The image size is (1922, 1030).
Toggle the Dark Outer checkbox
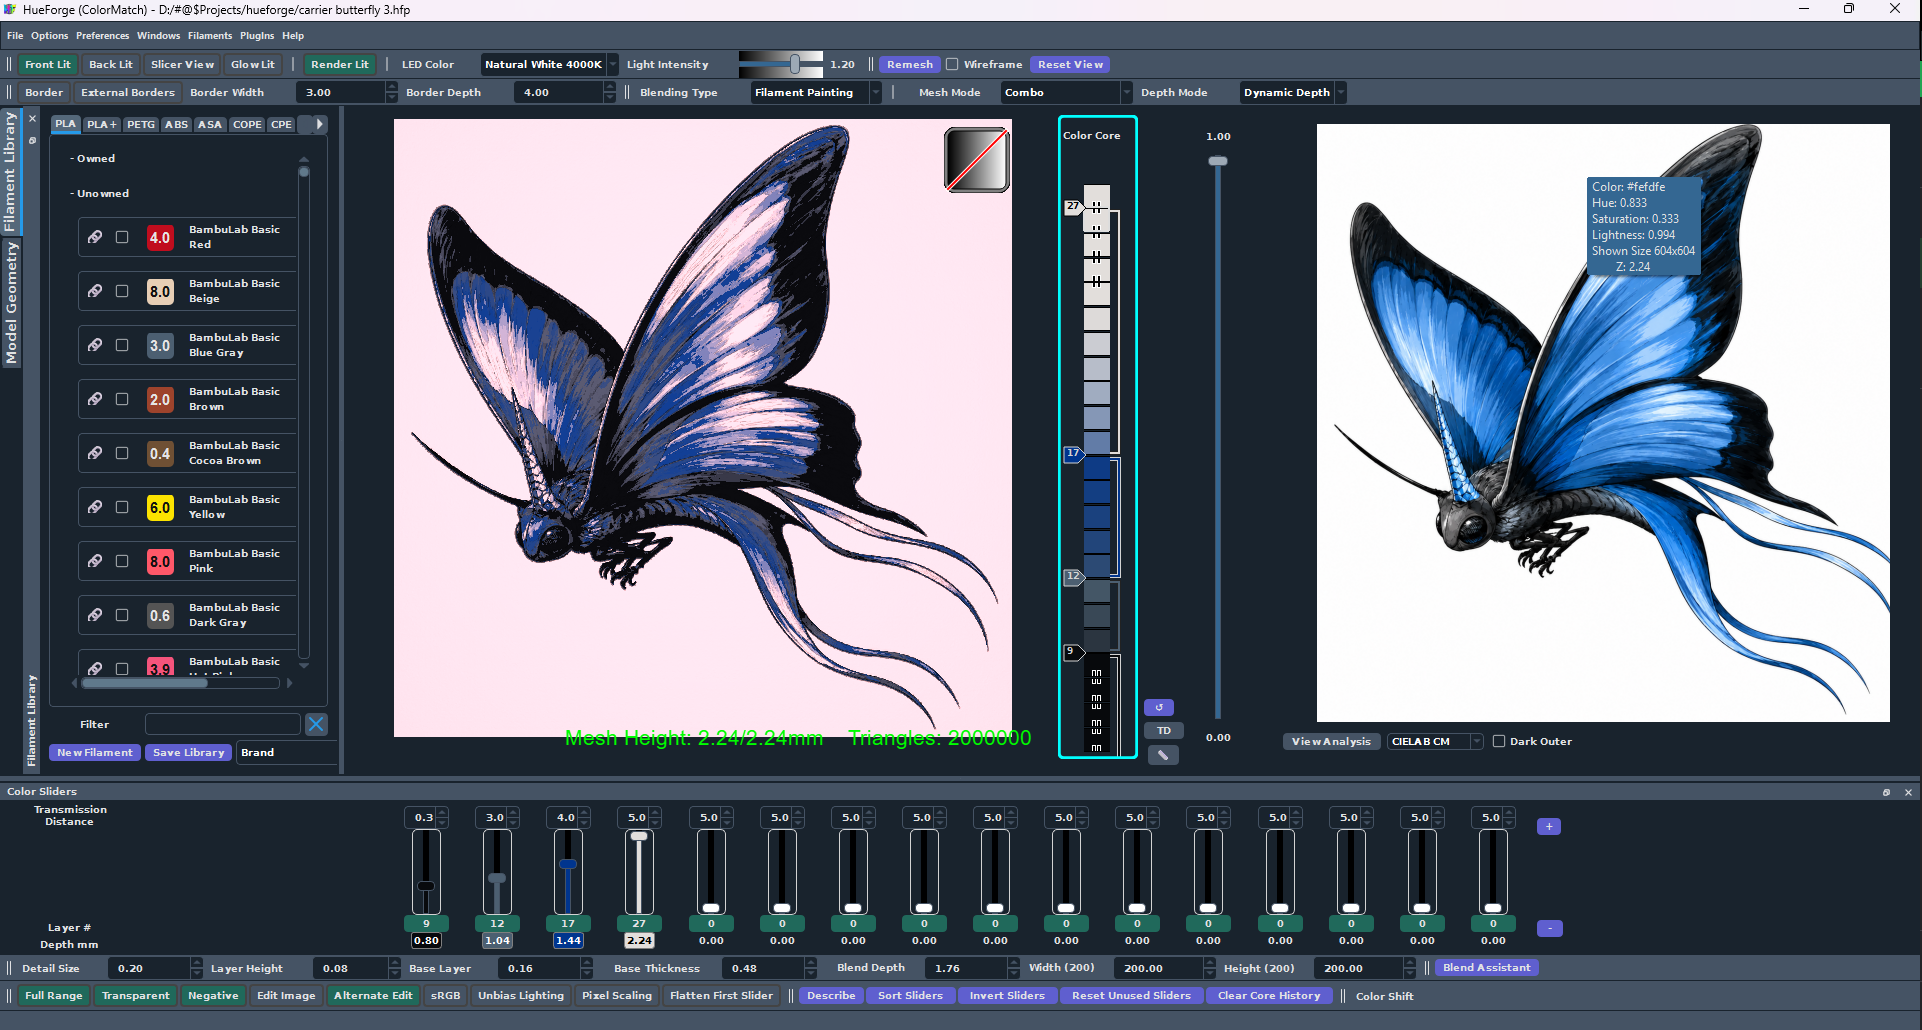[1498, 741]
